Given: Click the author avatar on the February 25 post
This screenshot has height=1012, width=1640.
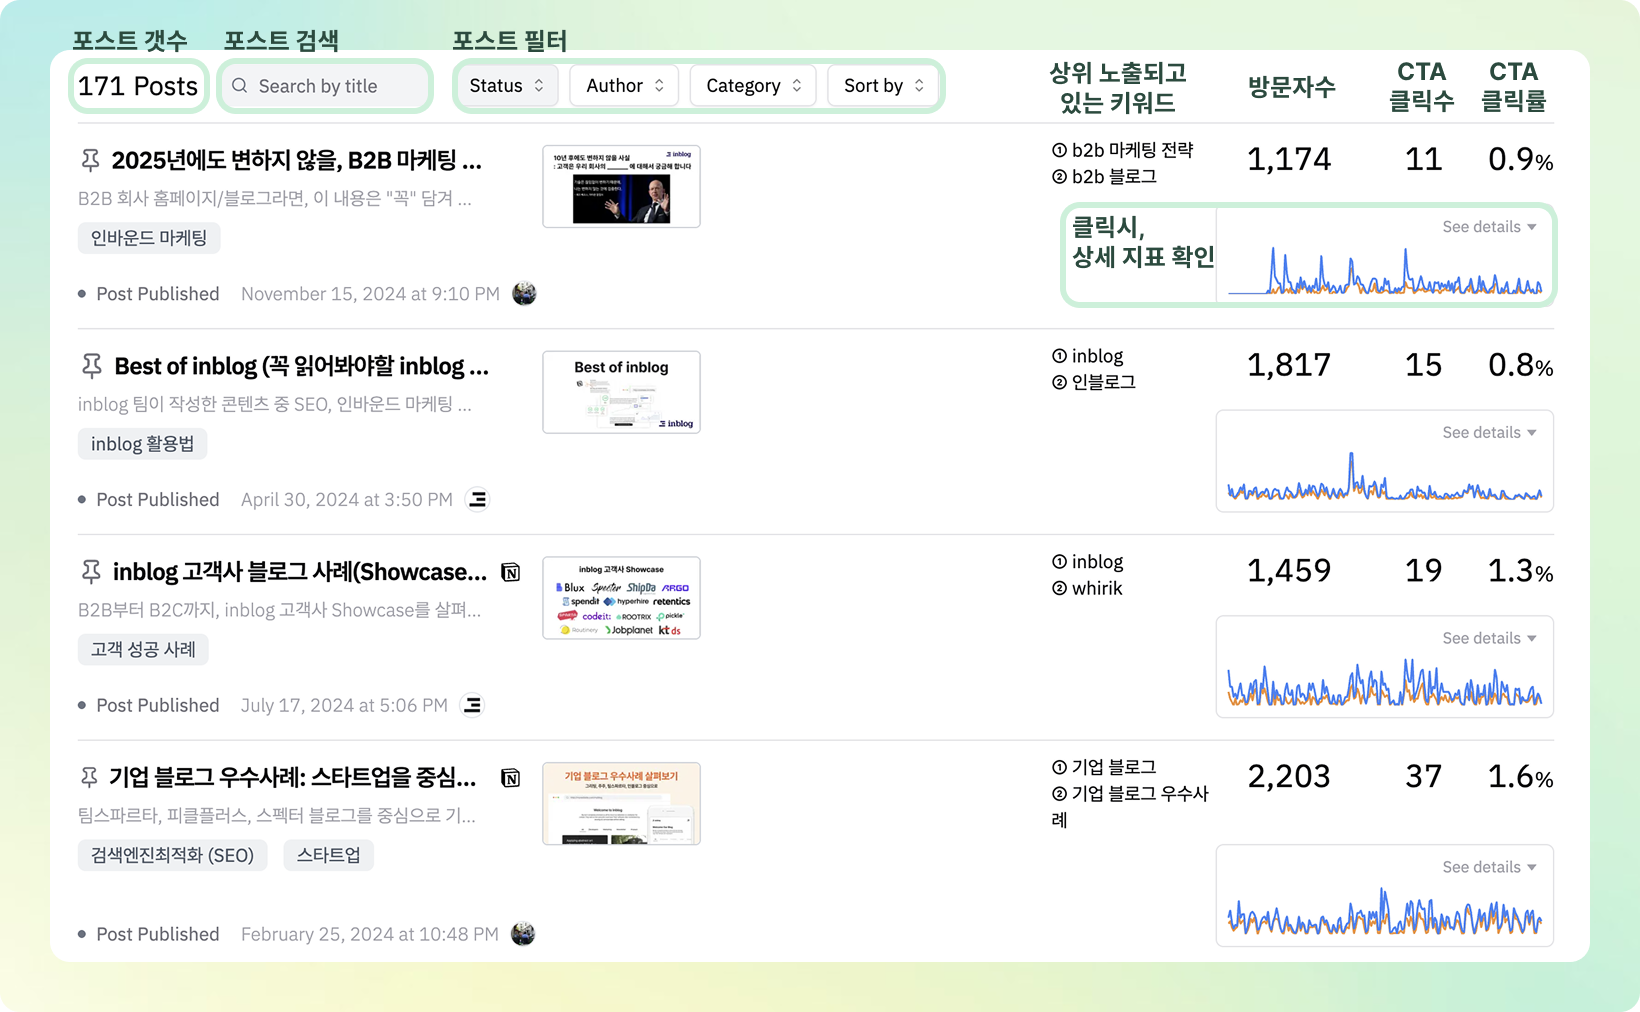Looking at the screenshot, I should click(x=523, y=934).
